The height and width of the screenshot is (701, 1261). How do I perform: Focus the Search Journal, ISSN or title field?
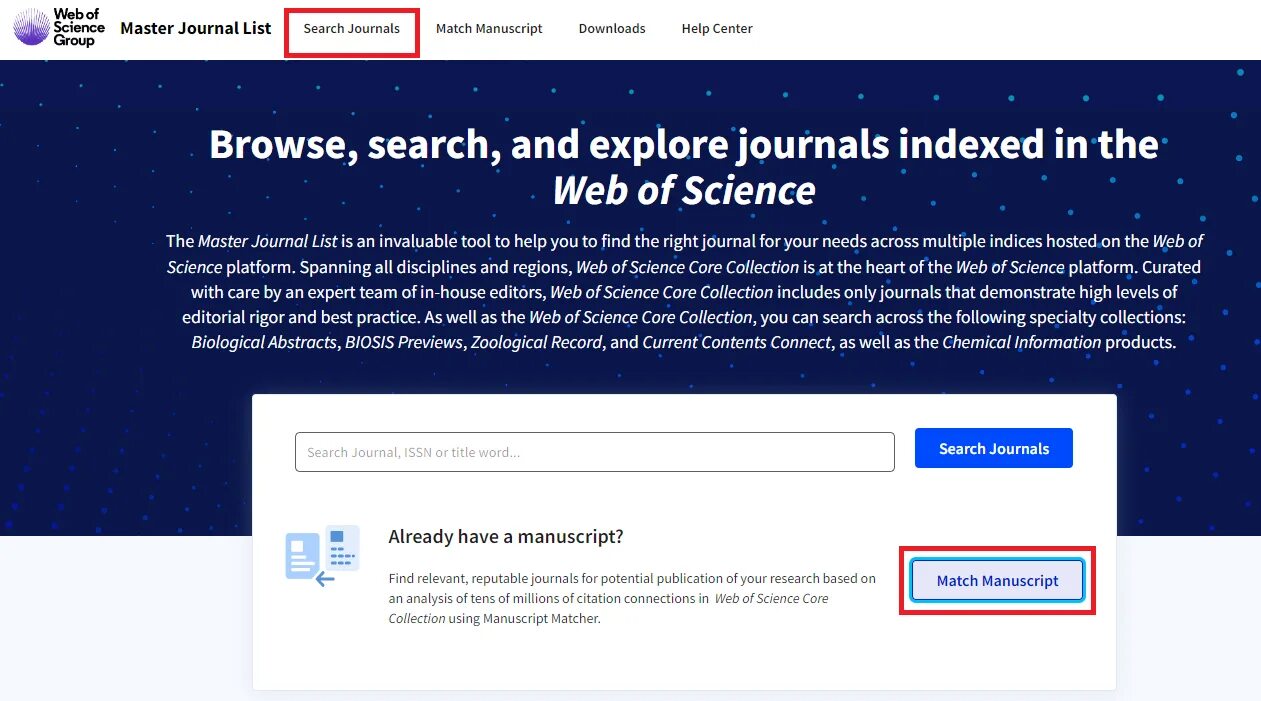[595, 452]
